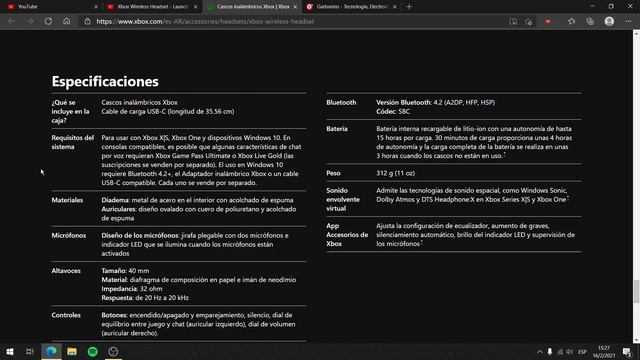
Task: Click the "Materiales" row label
Action: 67,200
